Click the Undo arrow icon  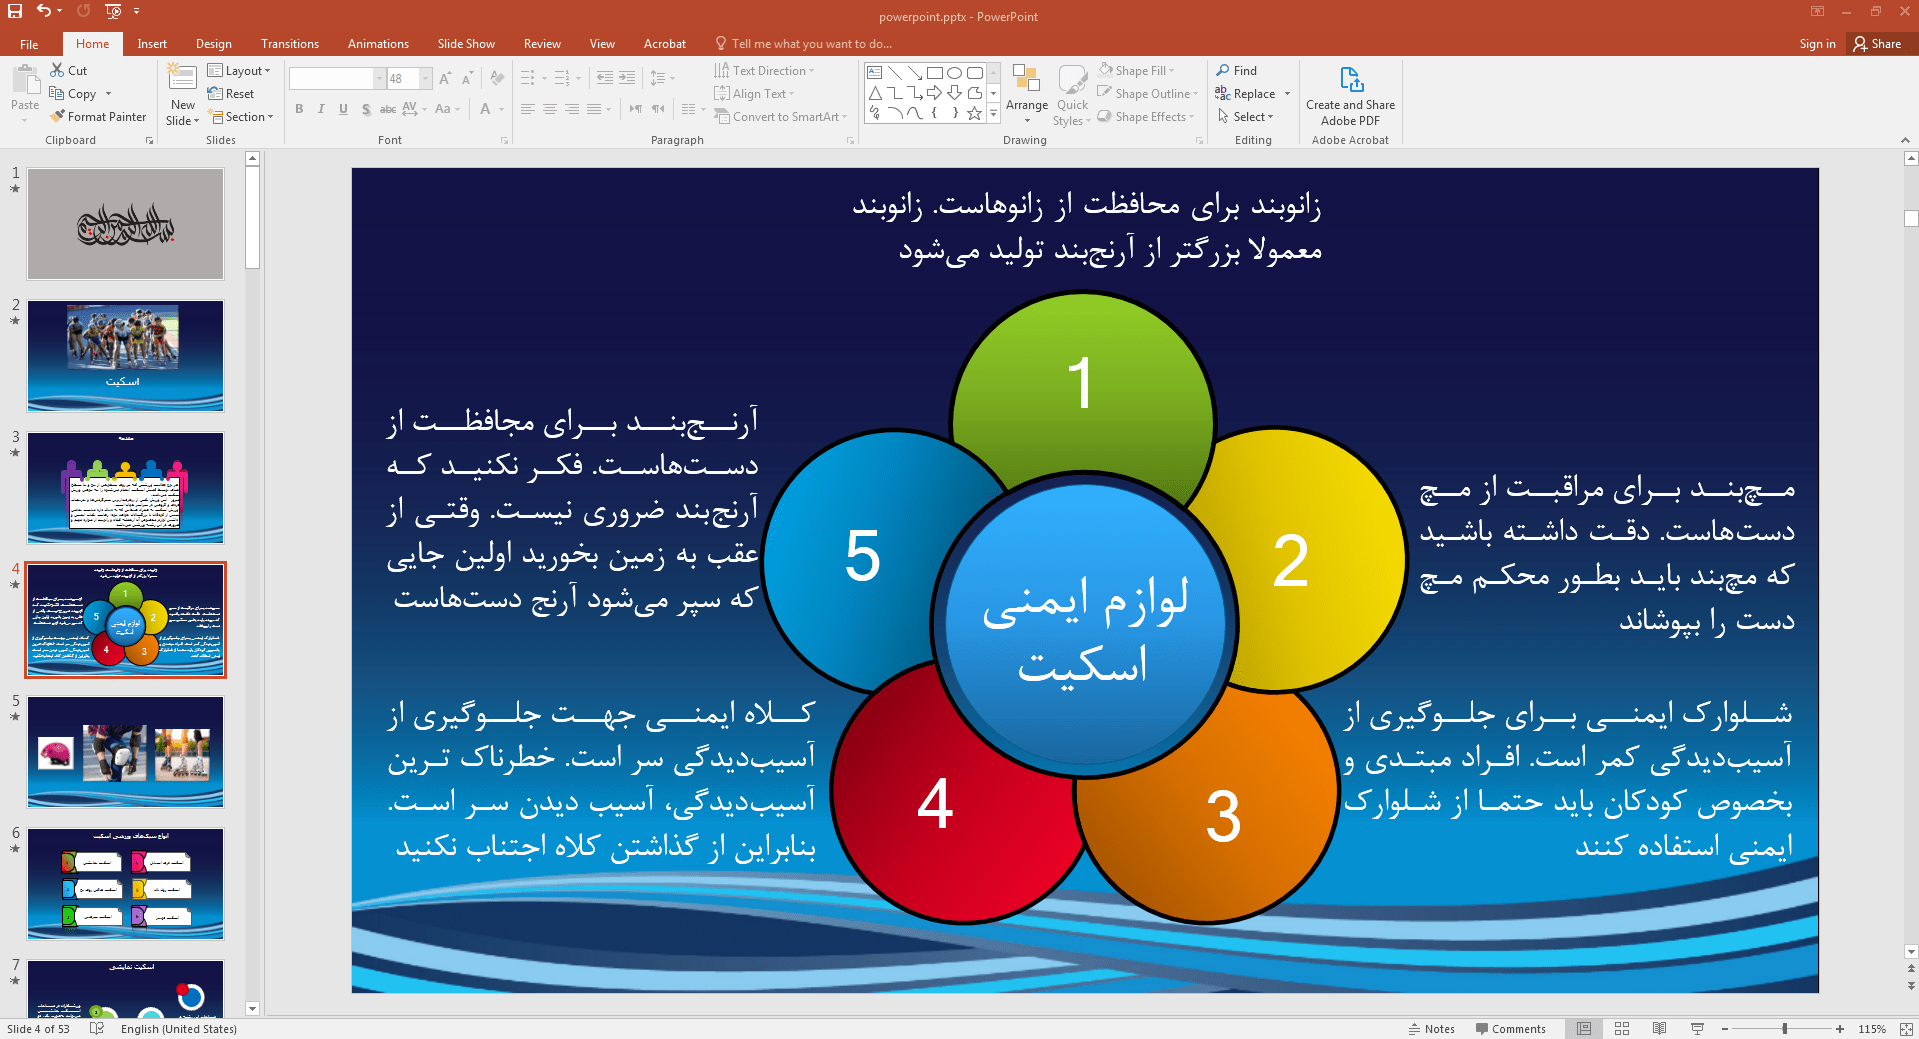click(44, 11)
